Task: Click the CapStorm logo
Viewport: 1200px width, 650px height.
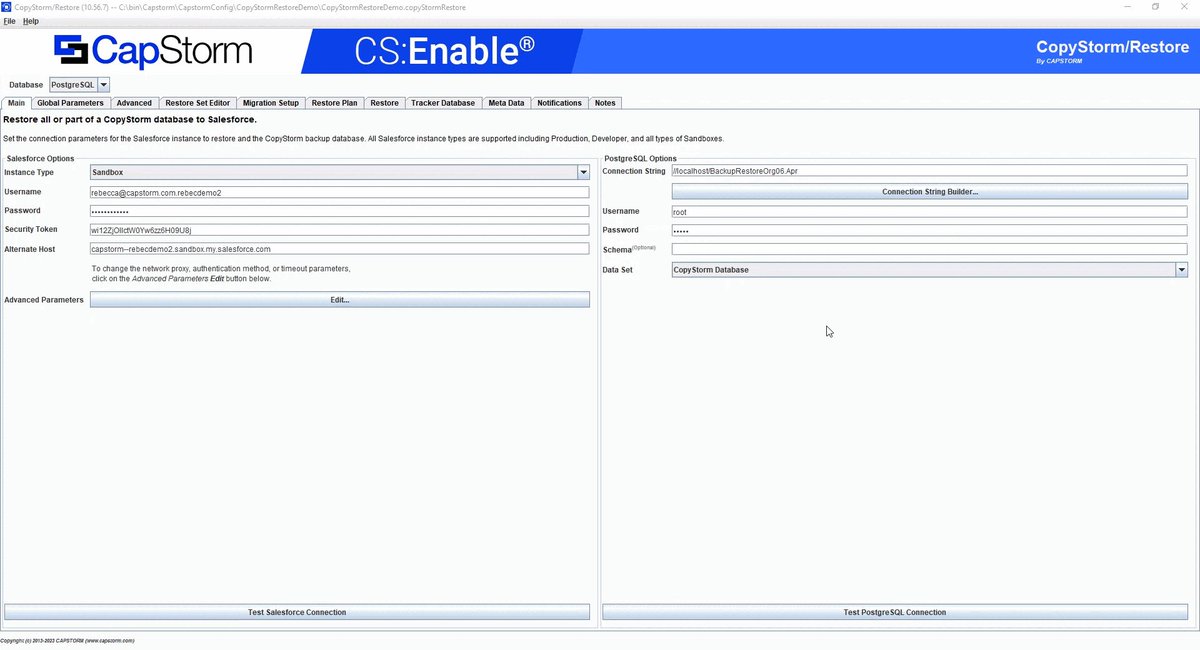Action: (153, 51)
